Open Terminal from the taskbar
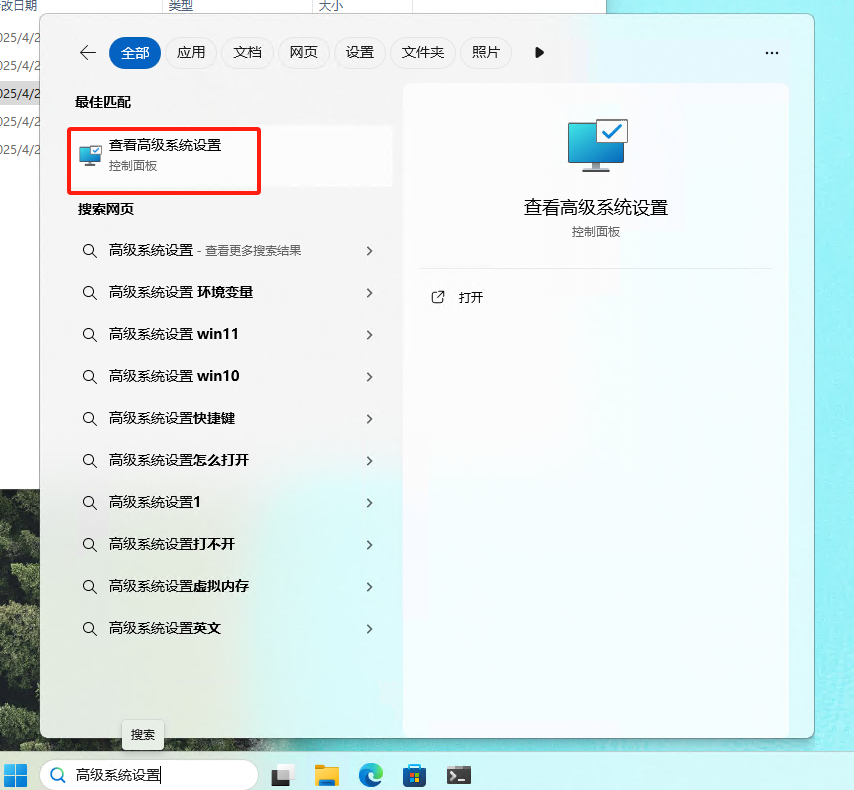This screenshot has width=854, height=790. pos(459,775)
